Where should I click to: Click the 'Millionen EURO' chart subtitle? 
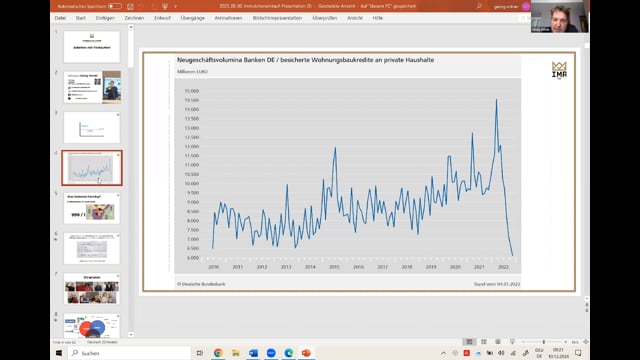192,71
